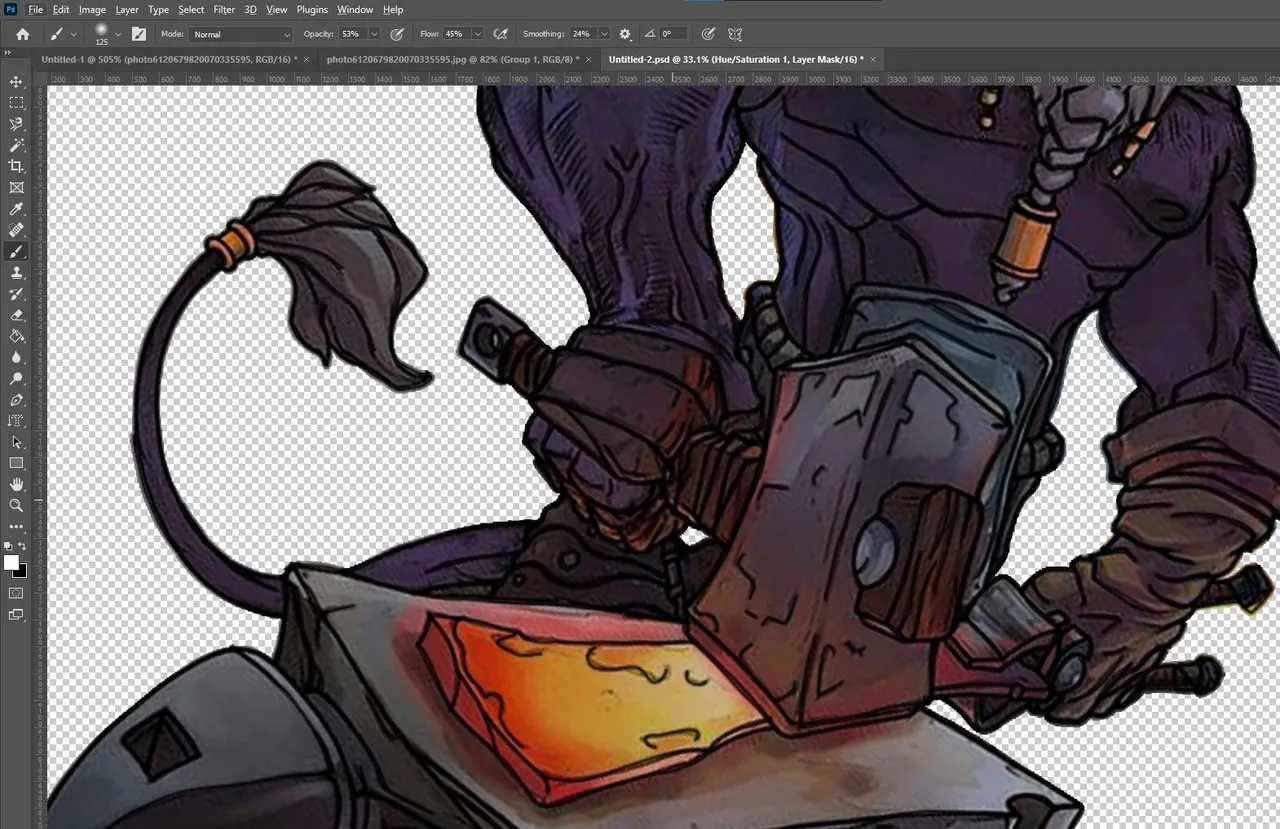
Task: Select the Blur tool
Action: pyautogui.click(x=16, y=357)
